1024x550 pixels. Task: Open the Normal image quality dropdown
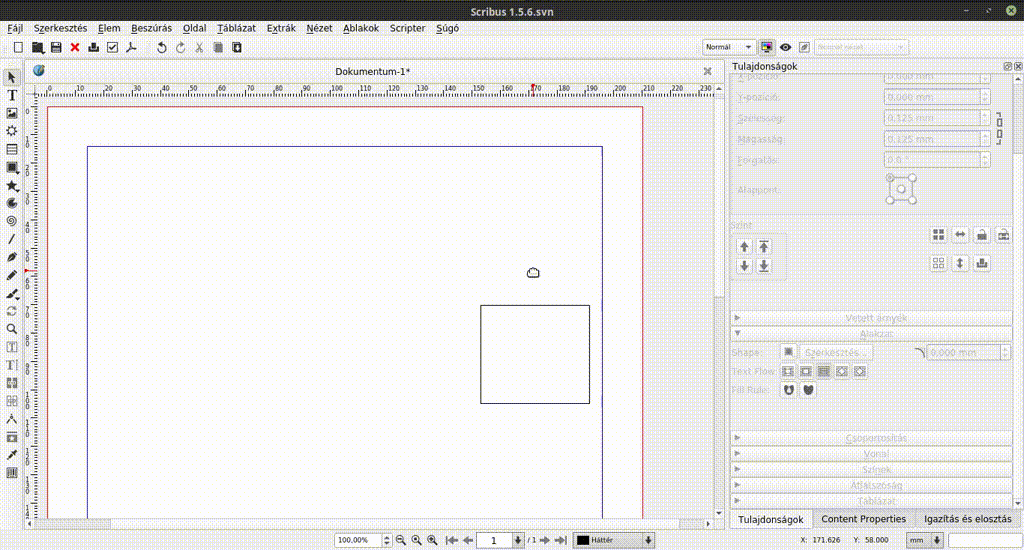[729, 47]
